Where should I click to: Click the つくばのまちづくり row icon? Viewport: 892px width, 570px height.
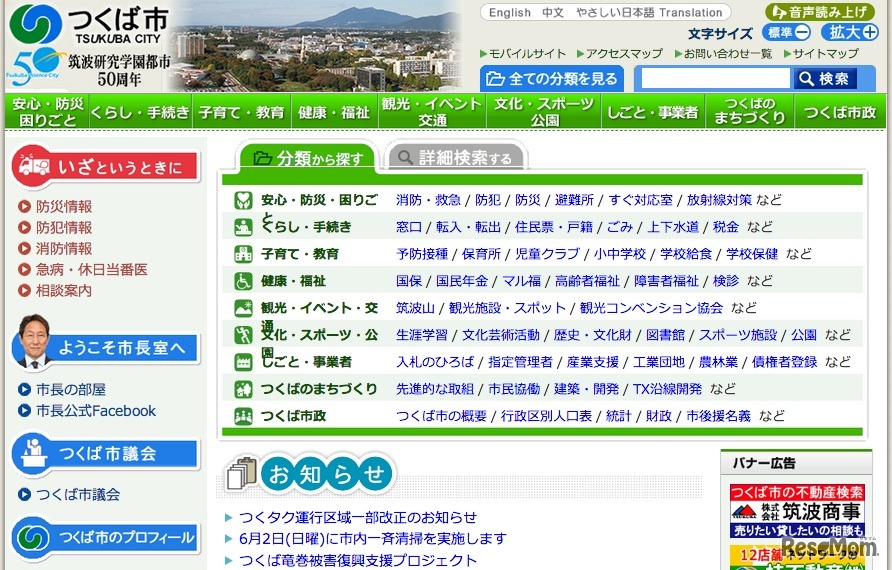tap(243, 389)
